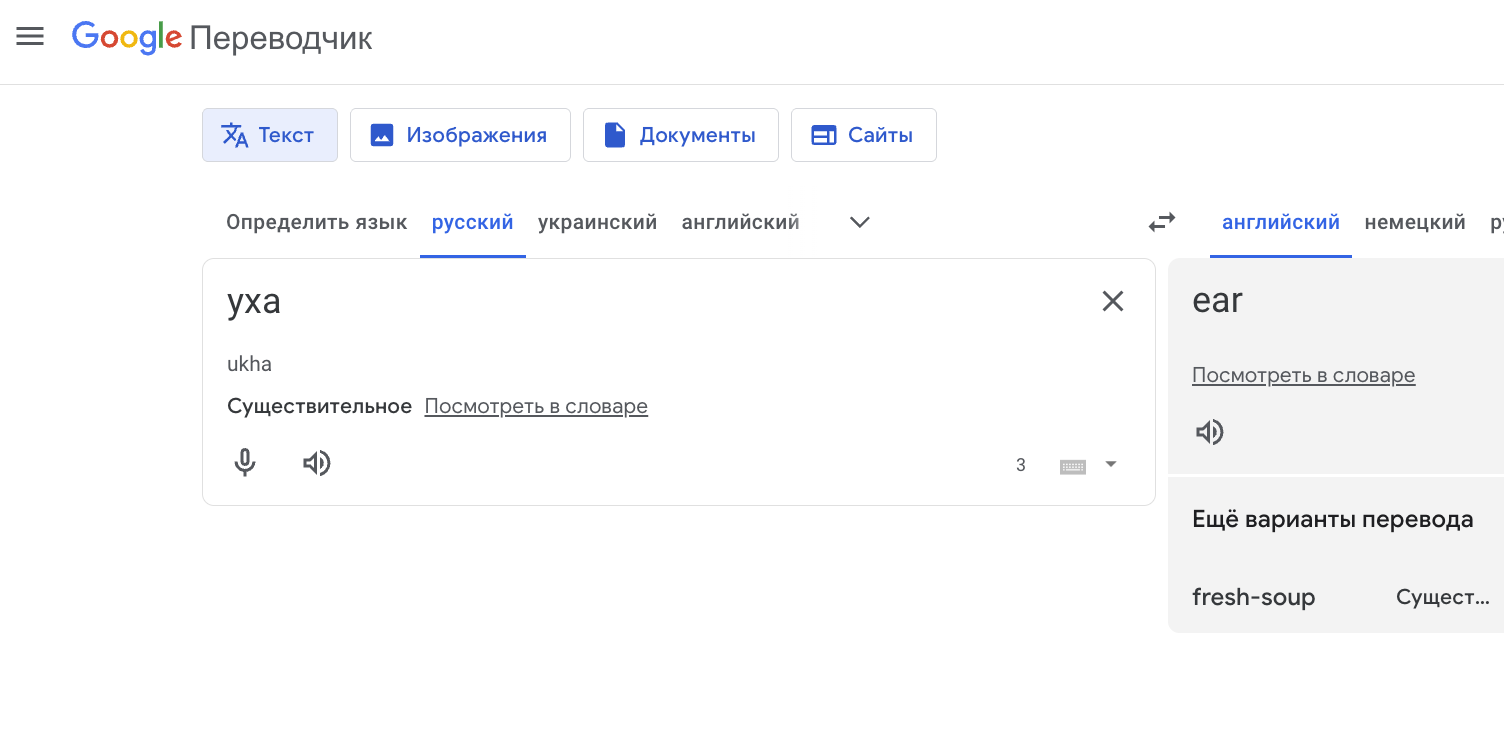The image size is (1504, 740).
Task: Select украинский as source language
Action: click(597, 222)
